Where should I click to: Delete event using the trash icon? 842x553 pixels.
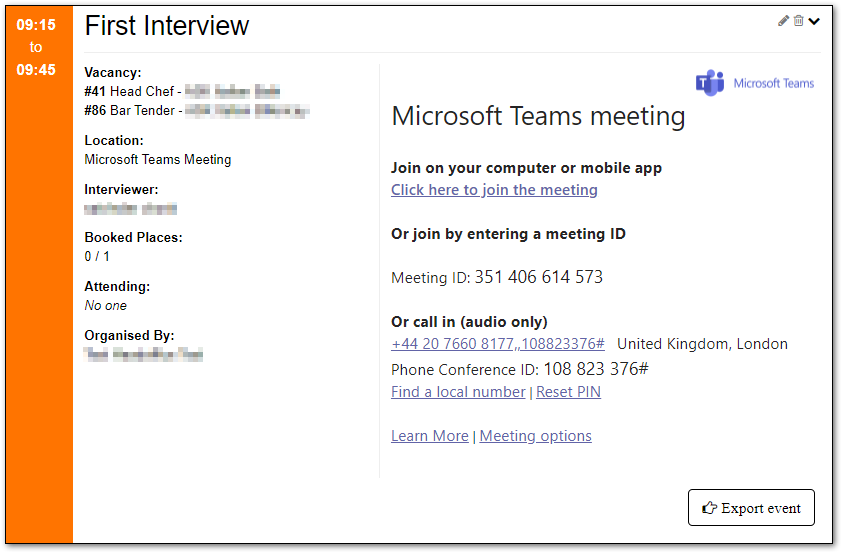point(798,21)
